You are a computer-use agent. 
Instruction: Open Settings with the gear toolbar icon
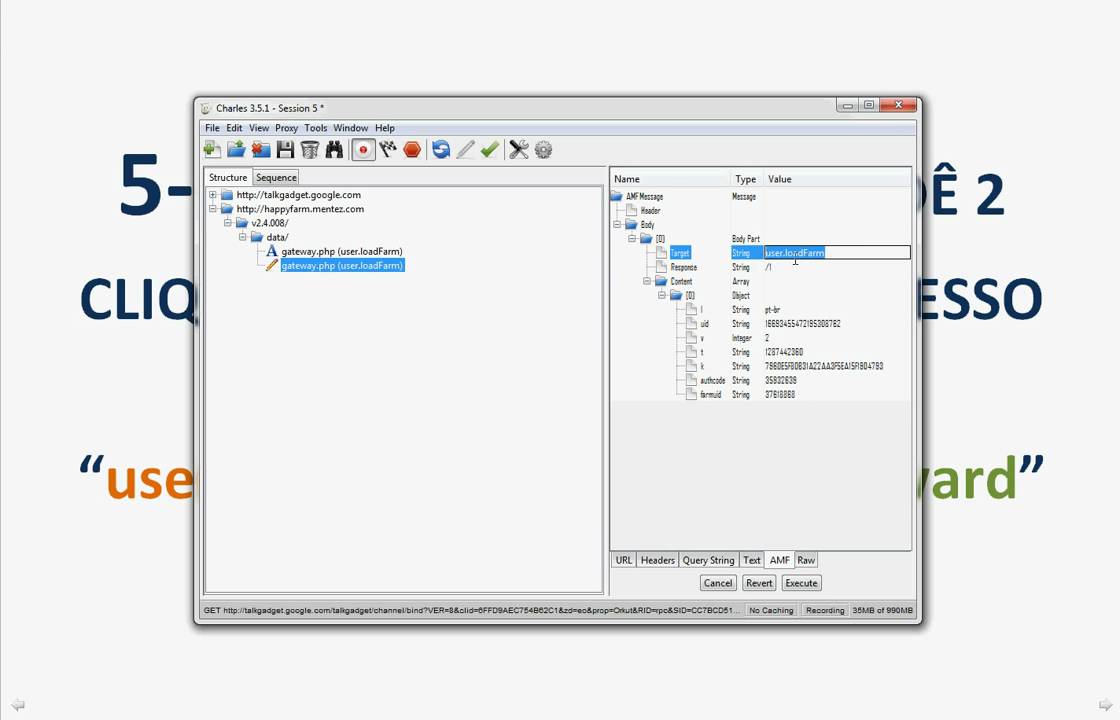[544, 149]
